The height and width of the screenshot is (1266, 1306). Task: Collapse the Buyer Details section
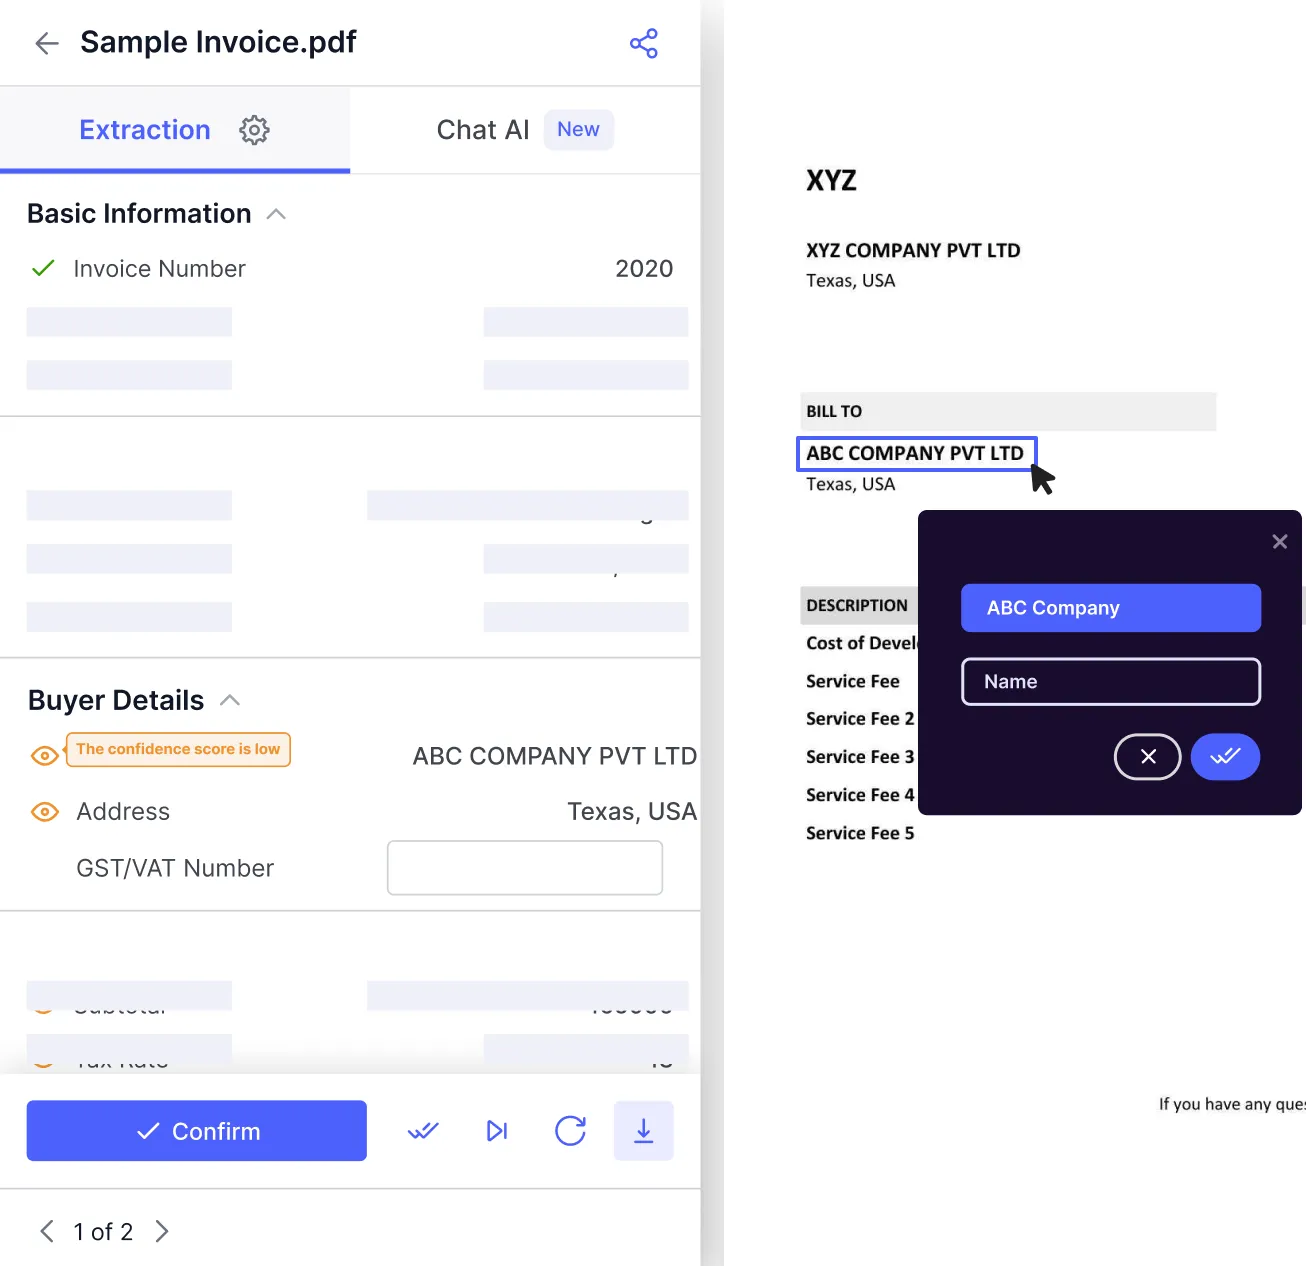point(230,699)
